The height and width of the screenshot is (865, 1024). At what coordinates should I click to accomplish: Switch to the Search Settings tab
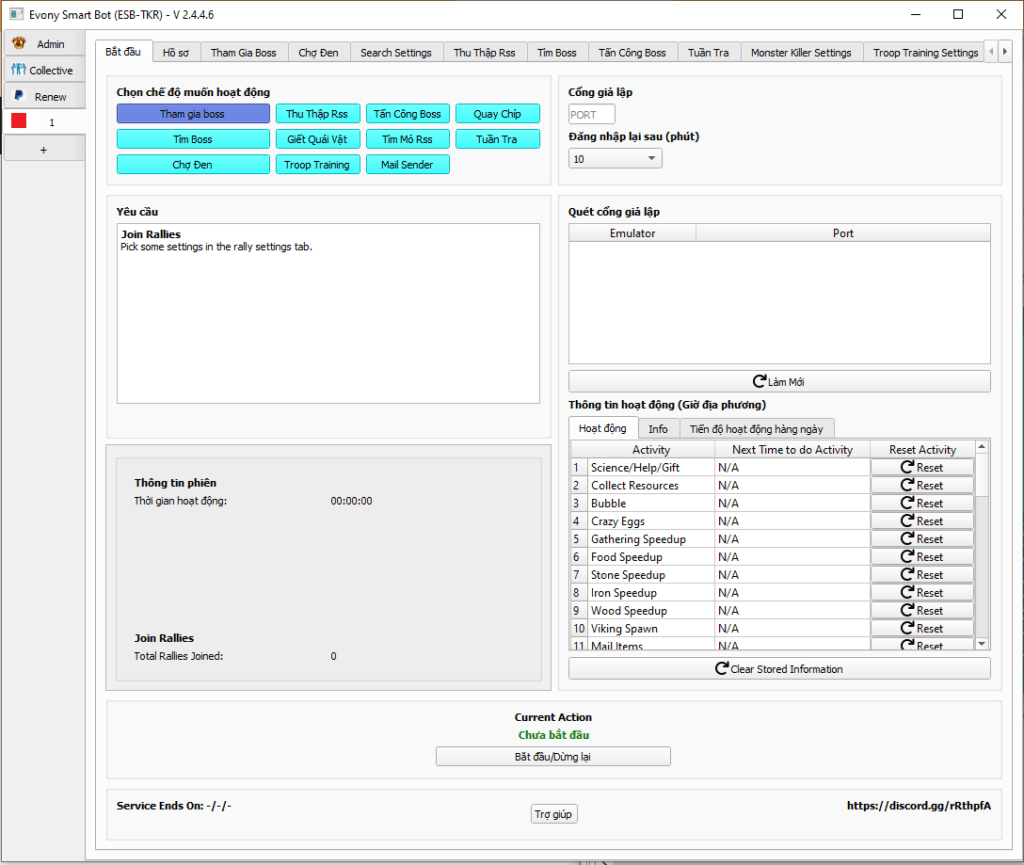(x=396, y=53)
